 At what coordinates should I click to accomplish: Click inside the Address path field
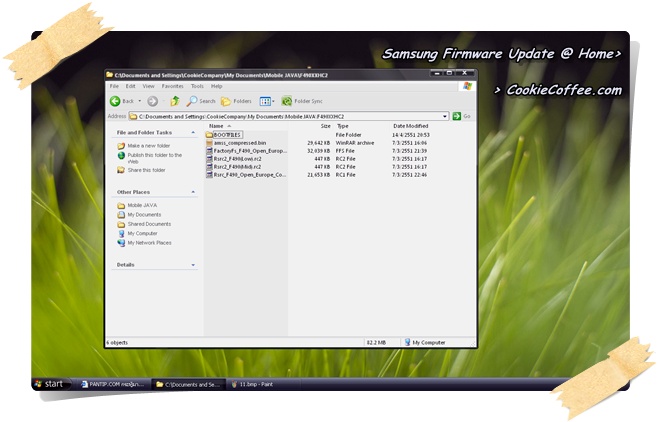coord(288,116)
